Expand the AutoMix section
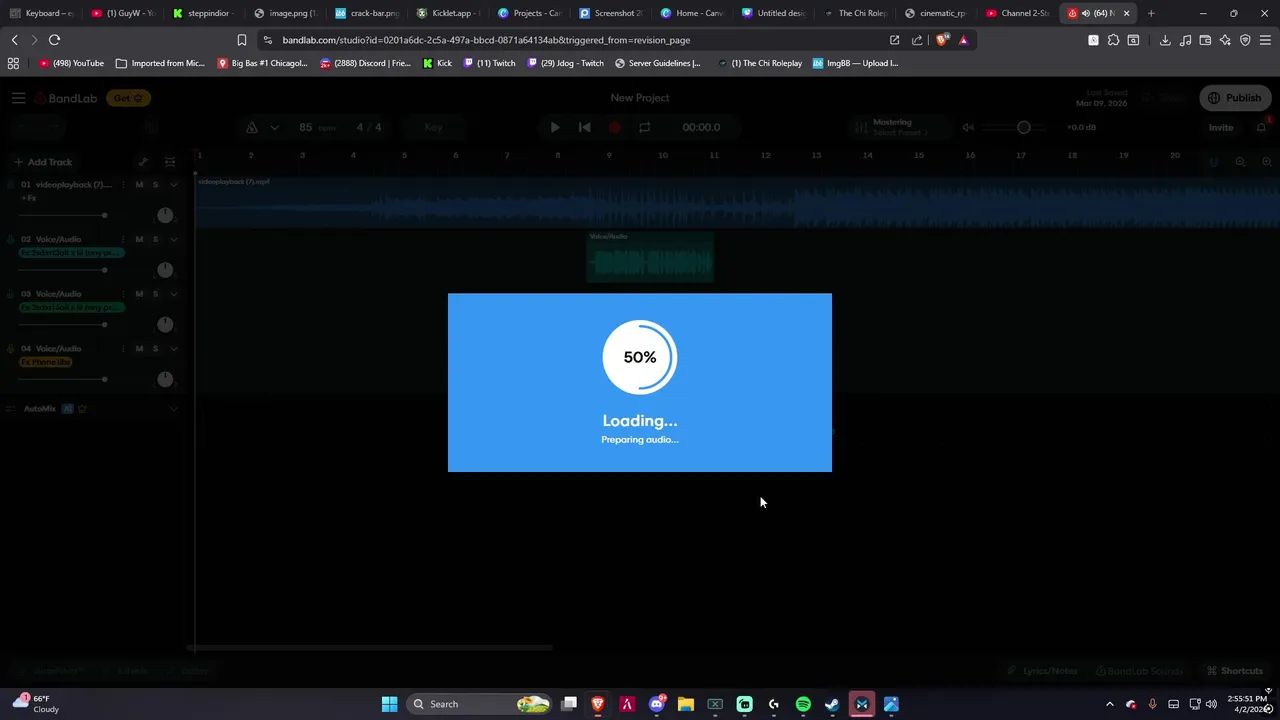1280x720 pixels. point(173,409)
